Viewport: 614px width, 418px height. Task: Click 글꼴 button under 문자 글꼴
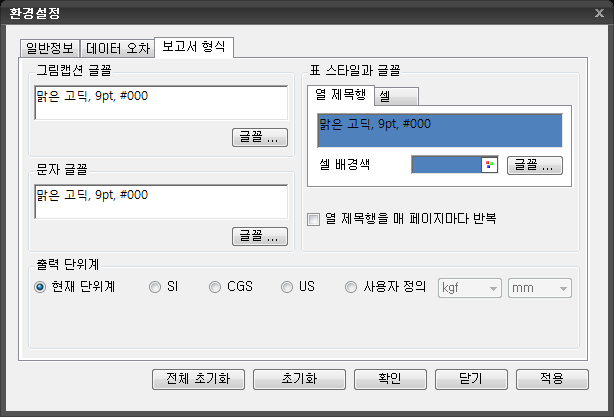(x=259, y=237)
